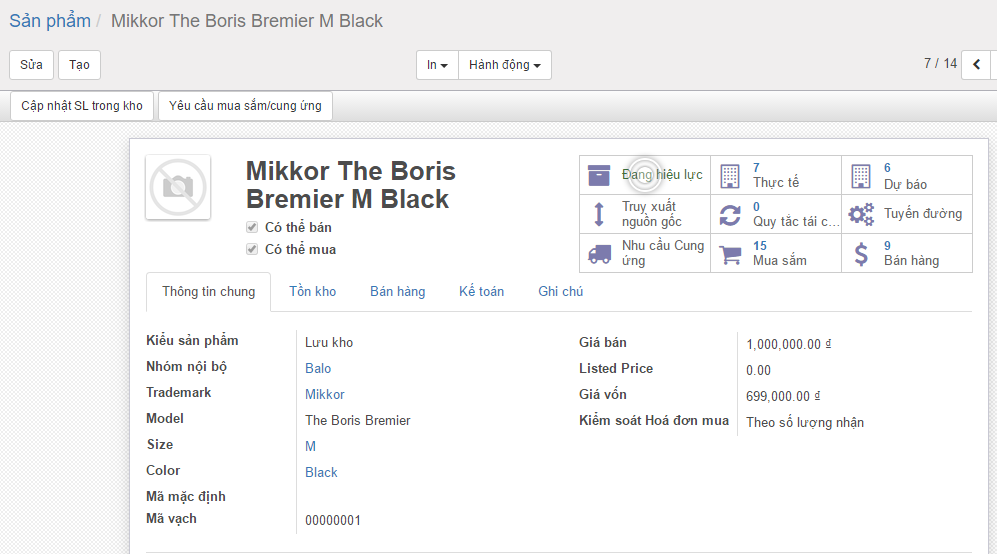This screenshot has height=554, width=997.
Task: Toggle the Có thể bán checkbox
Action: point(252,227)
